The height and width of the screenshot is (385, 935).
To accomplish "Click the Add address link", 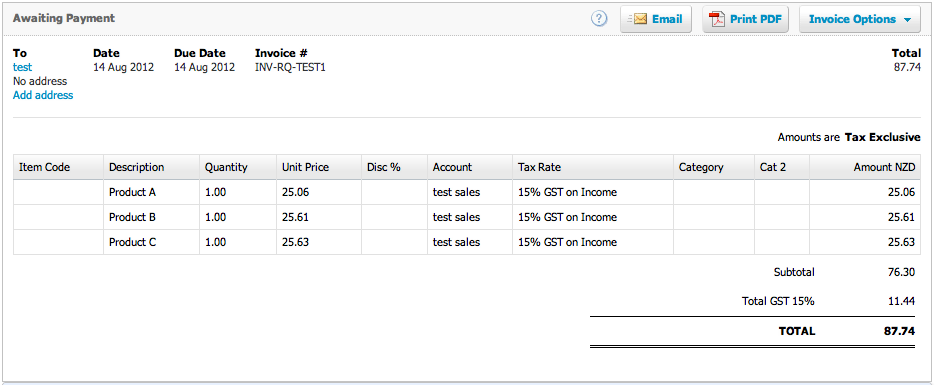I will pos(43,95).
